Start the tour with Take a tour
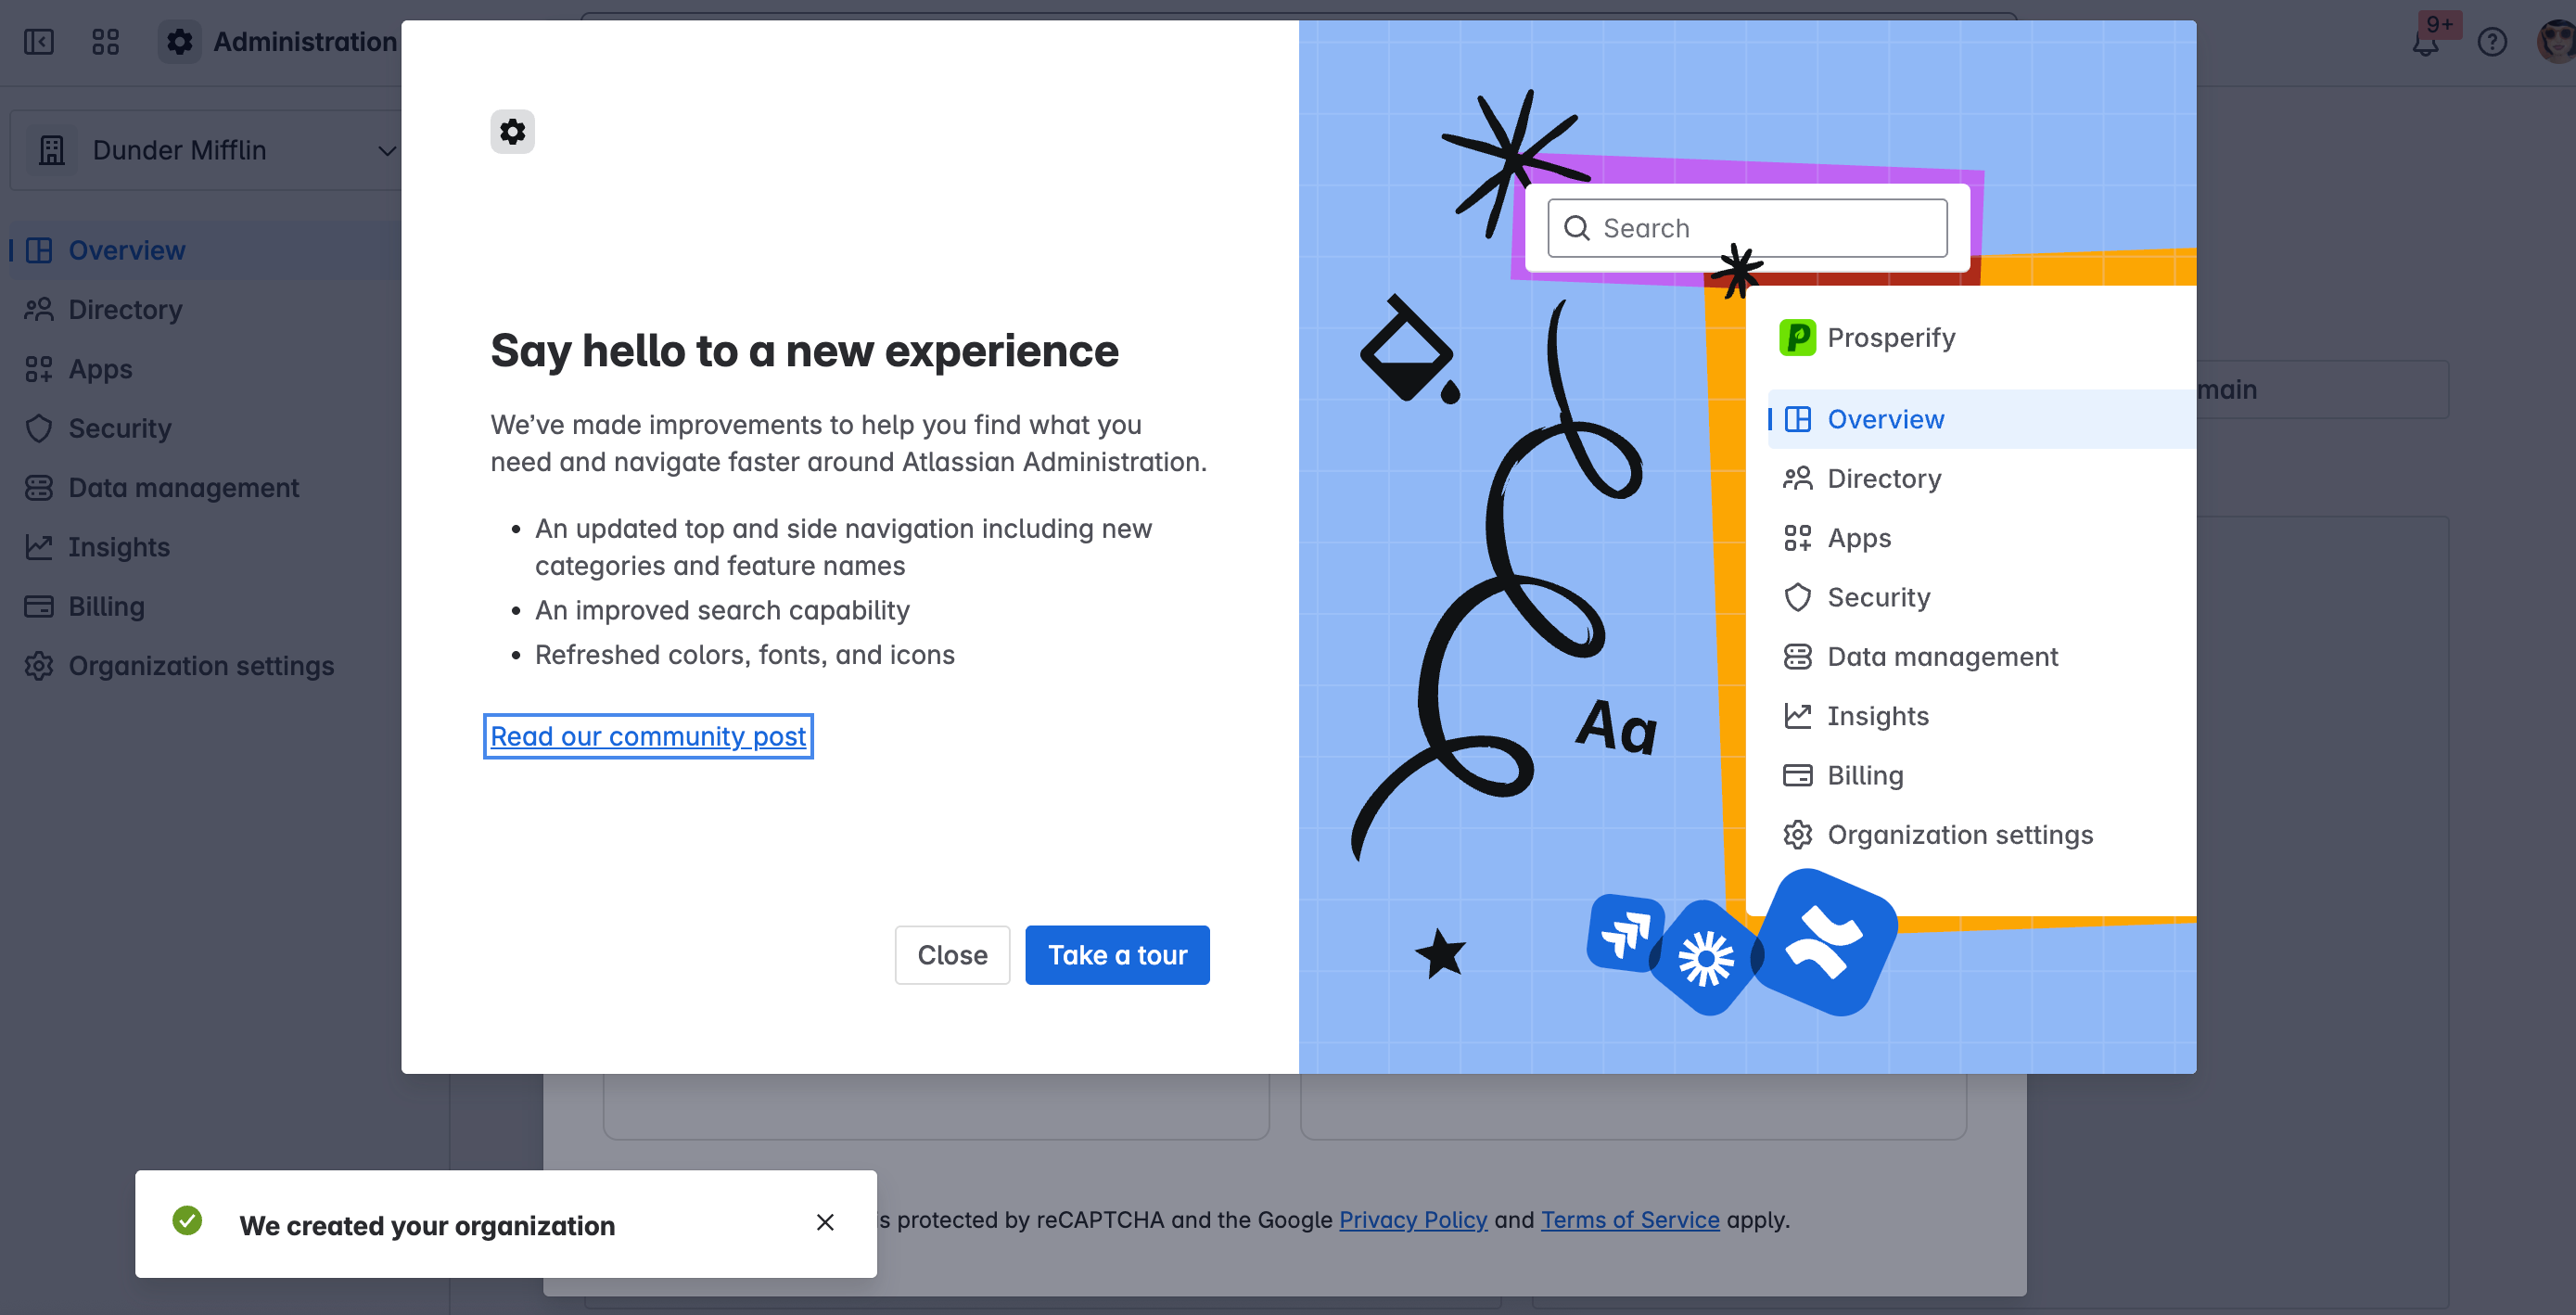The width and height of the screenshot is (2576, 1315). pyautogui.click(x=1117, y=955)
